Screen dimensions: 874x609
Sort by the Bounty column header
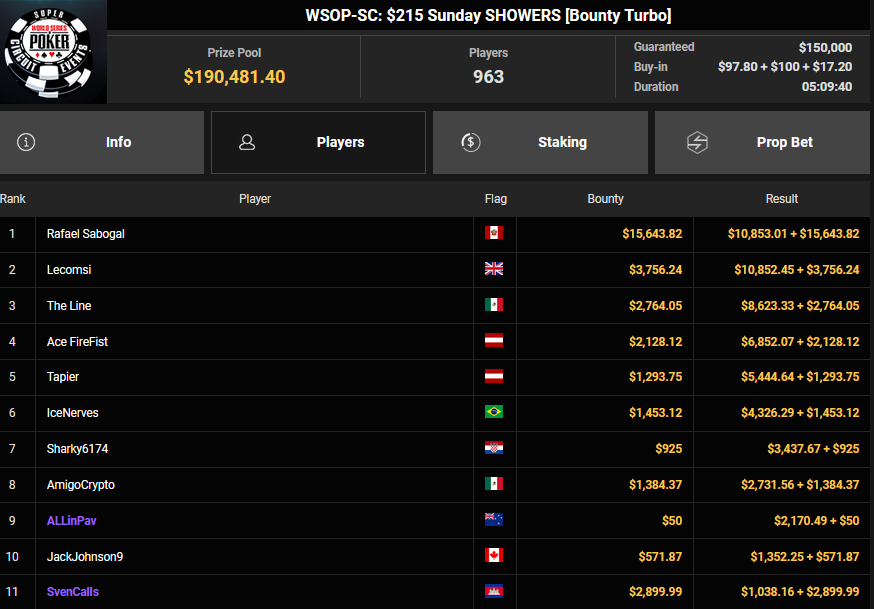(x=605, y=199)
